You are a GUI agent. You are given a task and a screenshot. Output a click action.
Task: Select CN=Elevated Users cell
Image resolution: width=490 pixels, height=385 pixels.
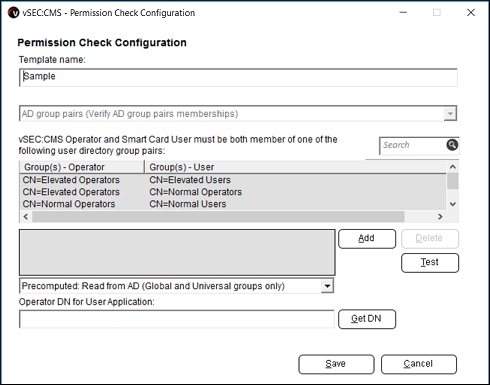[x=190, y=180]
